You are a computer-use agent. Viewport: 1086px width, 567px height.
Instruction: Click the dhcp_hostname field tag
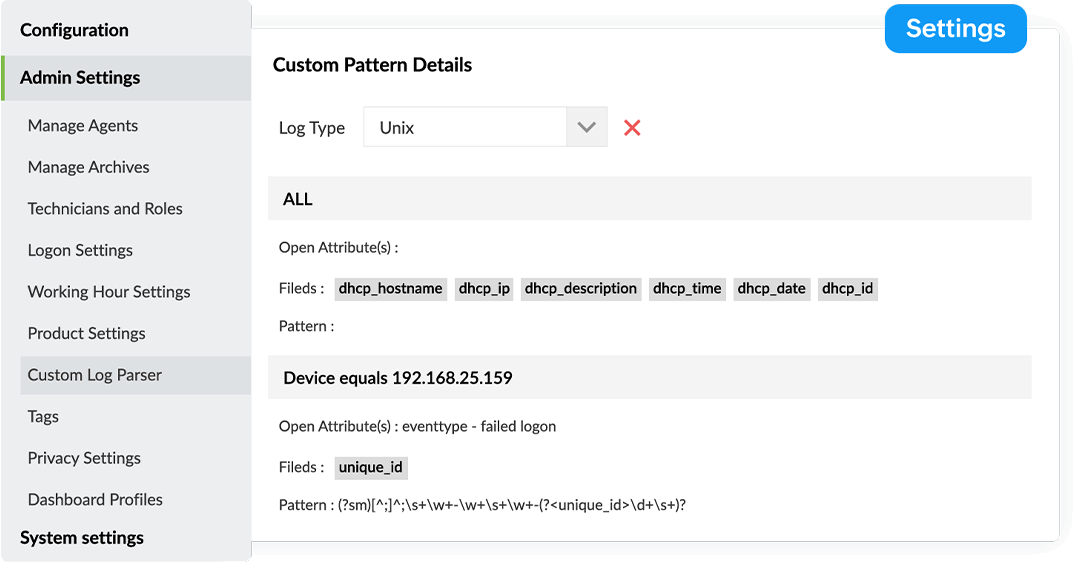[x=390, y=289]
